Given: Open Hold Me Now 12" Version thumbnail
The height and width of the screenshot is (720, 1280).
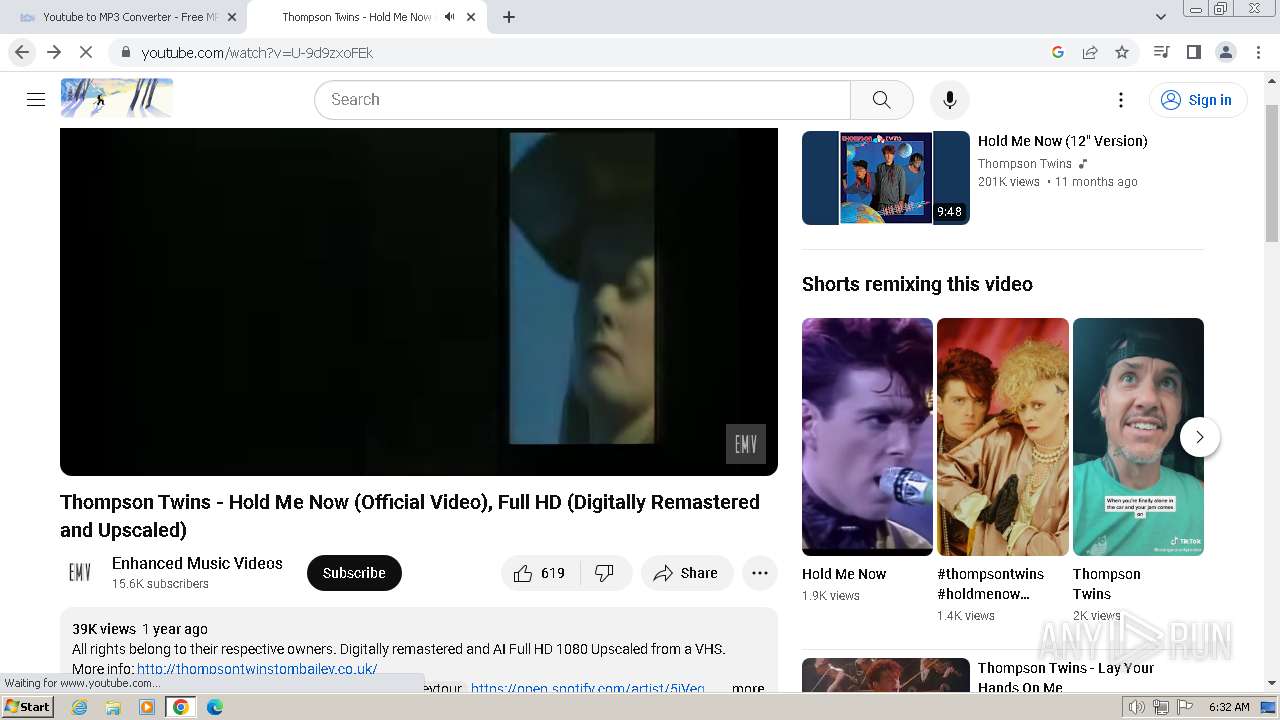Looking at the screenshot, I should pyautogui.click(x=886, y=178).
